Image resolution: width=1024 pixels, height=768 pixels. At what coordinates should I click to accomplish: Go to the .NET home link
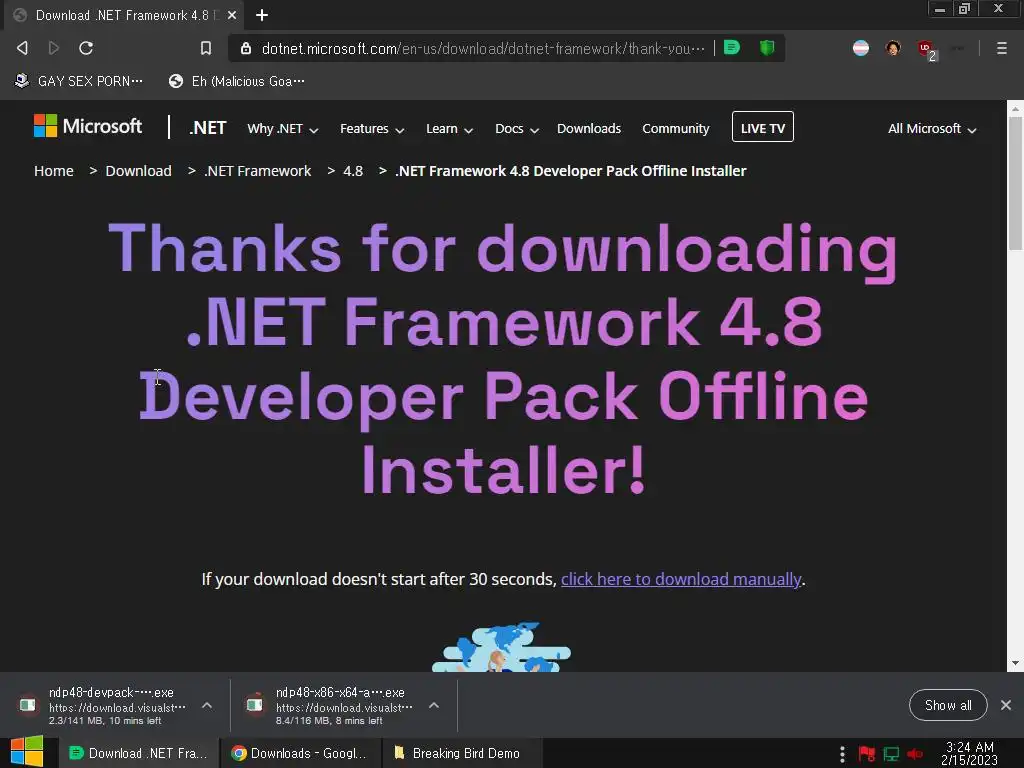(208, 128)
